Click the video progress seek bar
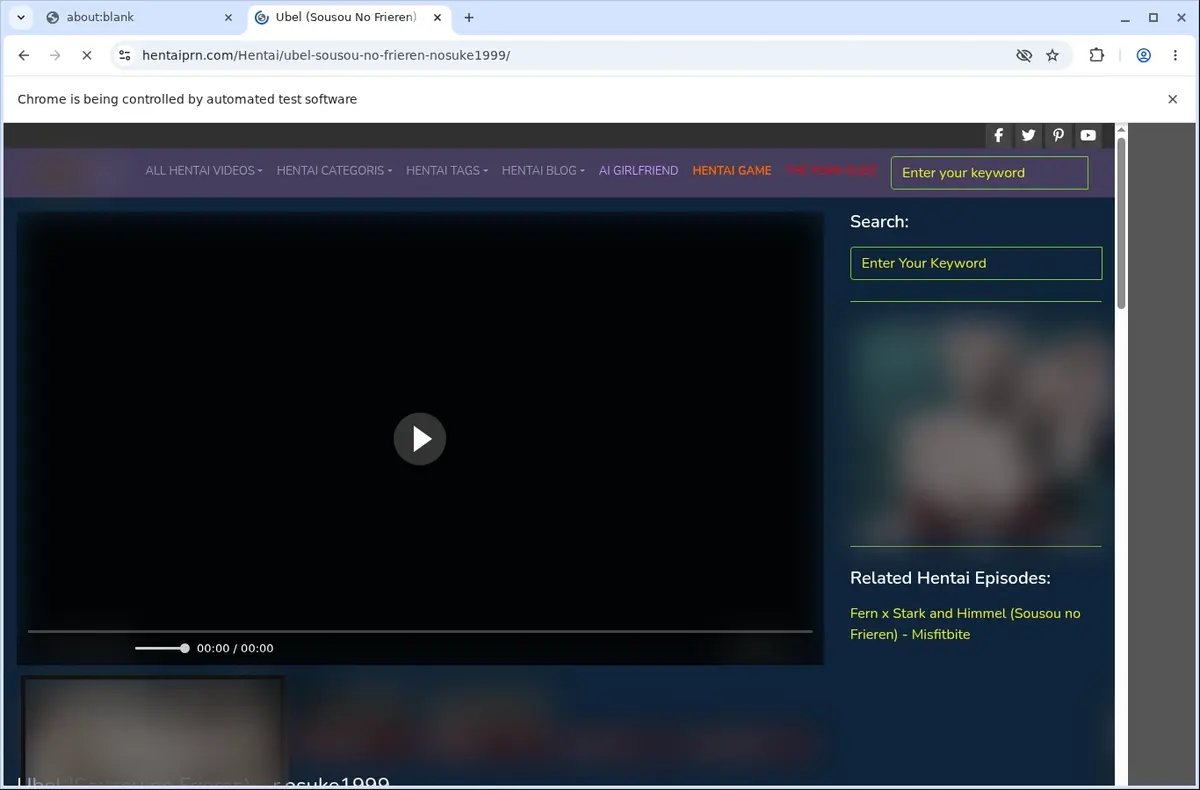Screen dimensions: 1200x790 420,631
